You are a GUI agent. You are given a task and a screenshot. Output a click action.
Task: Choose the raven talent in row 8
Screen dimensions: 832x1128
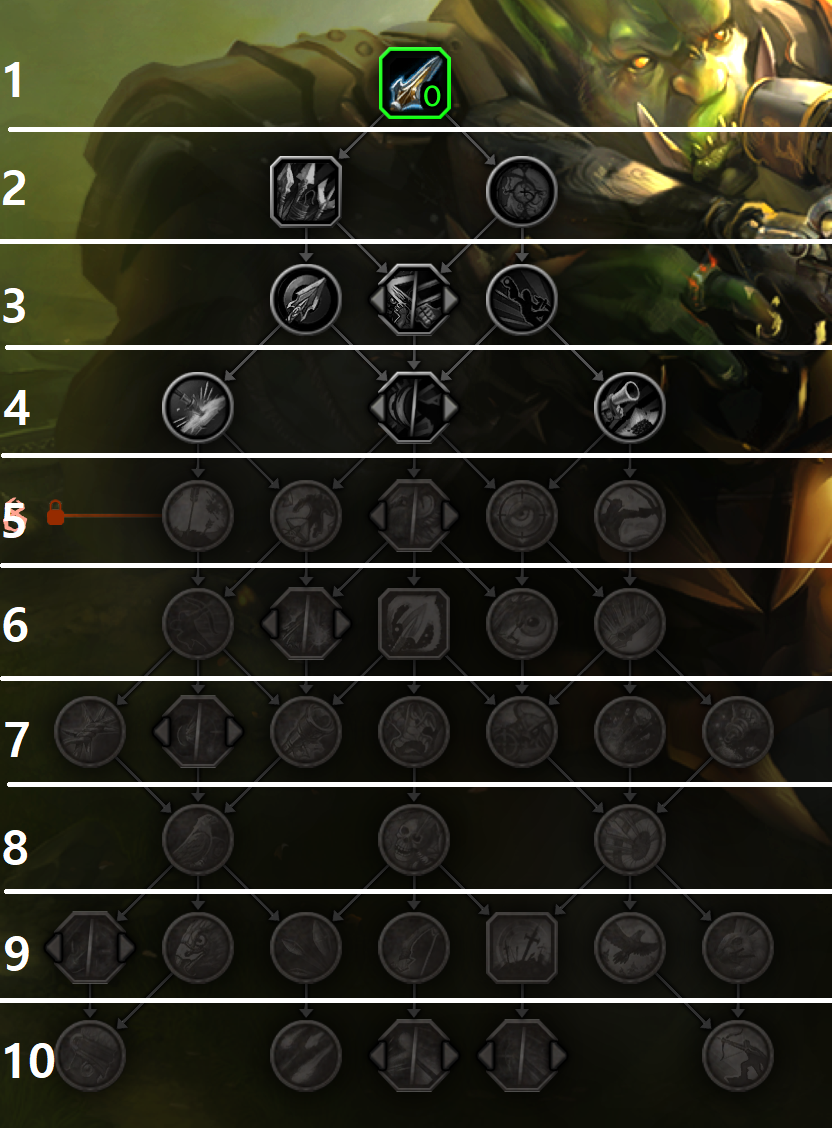[198, 839]
